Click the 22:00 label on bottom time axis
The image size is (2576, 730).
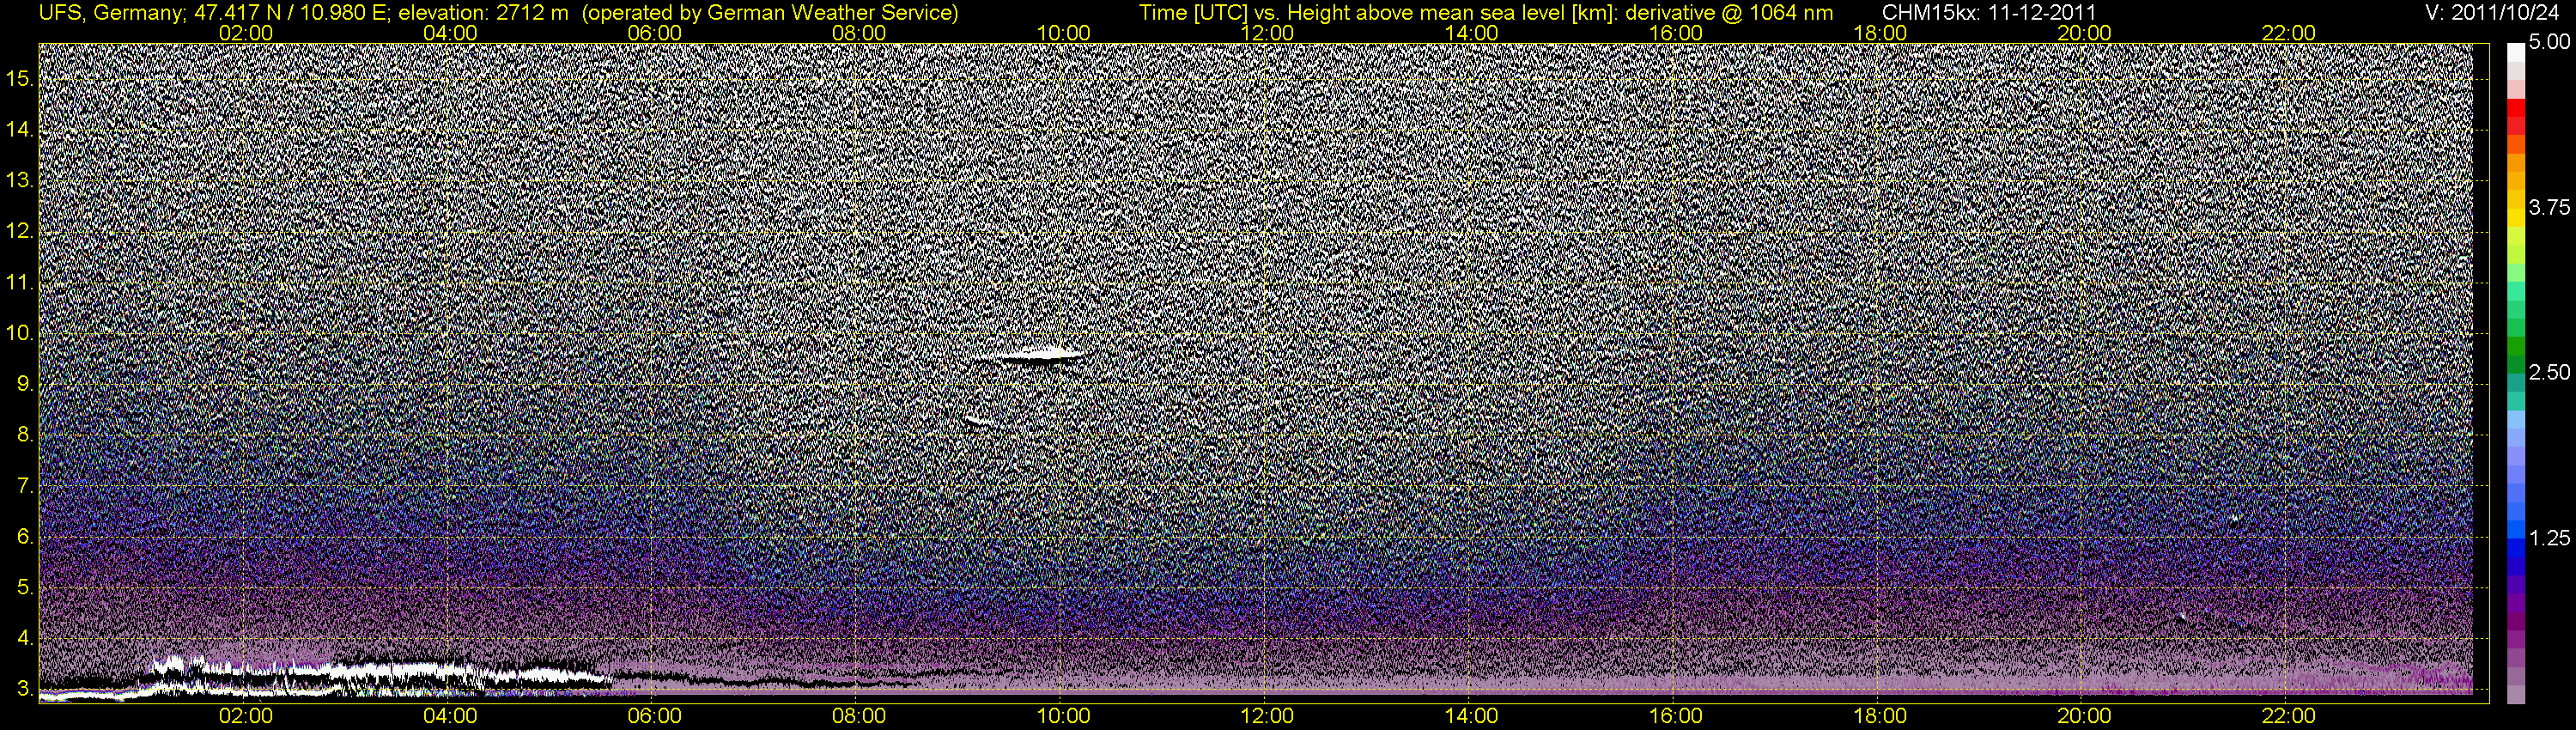click(x=2288, y=716)
